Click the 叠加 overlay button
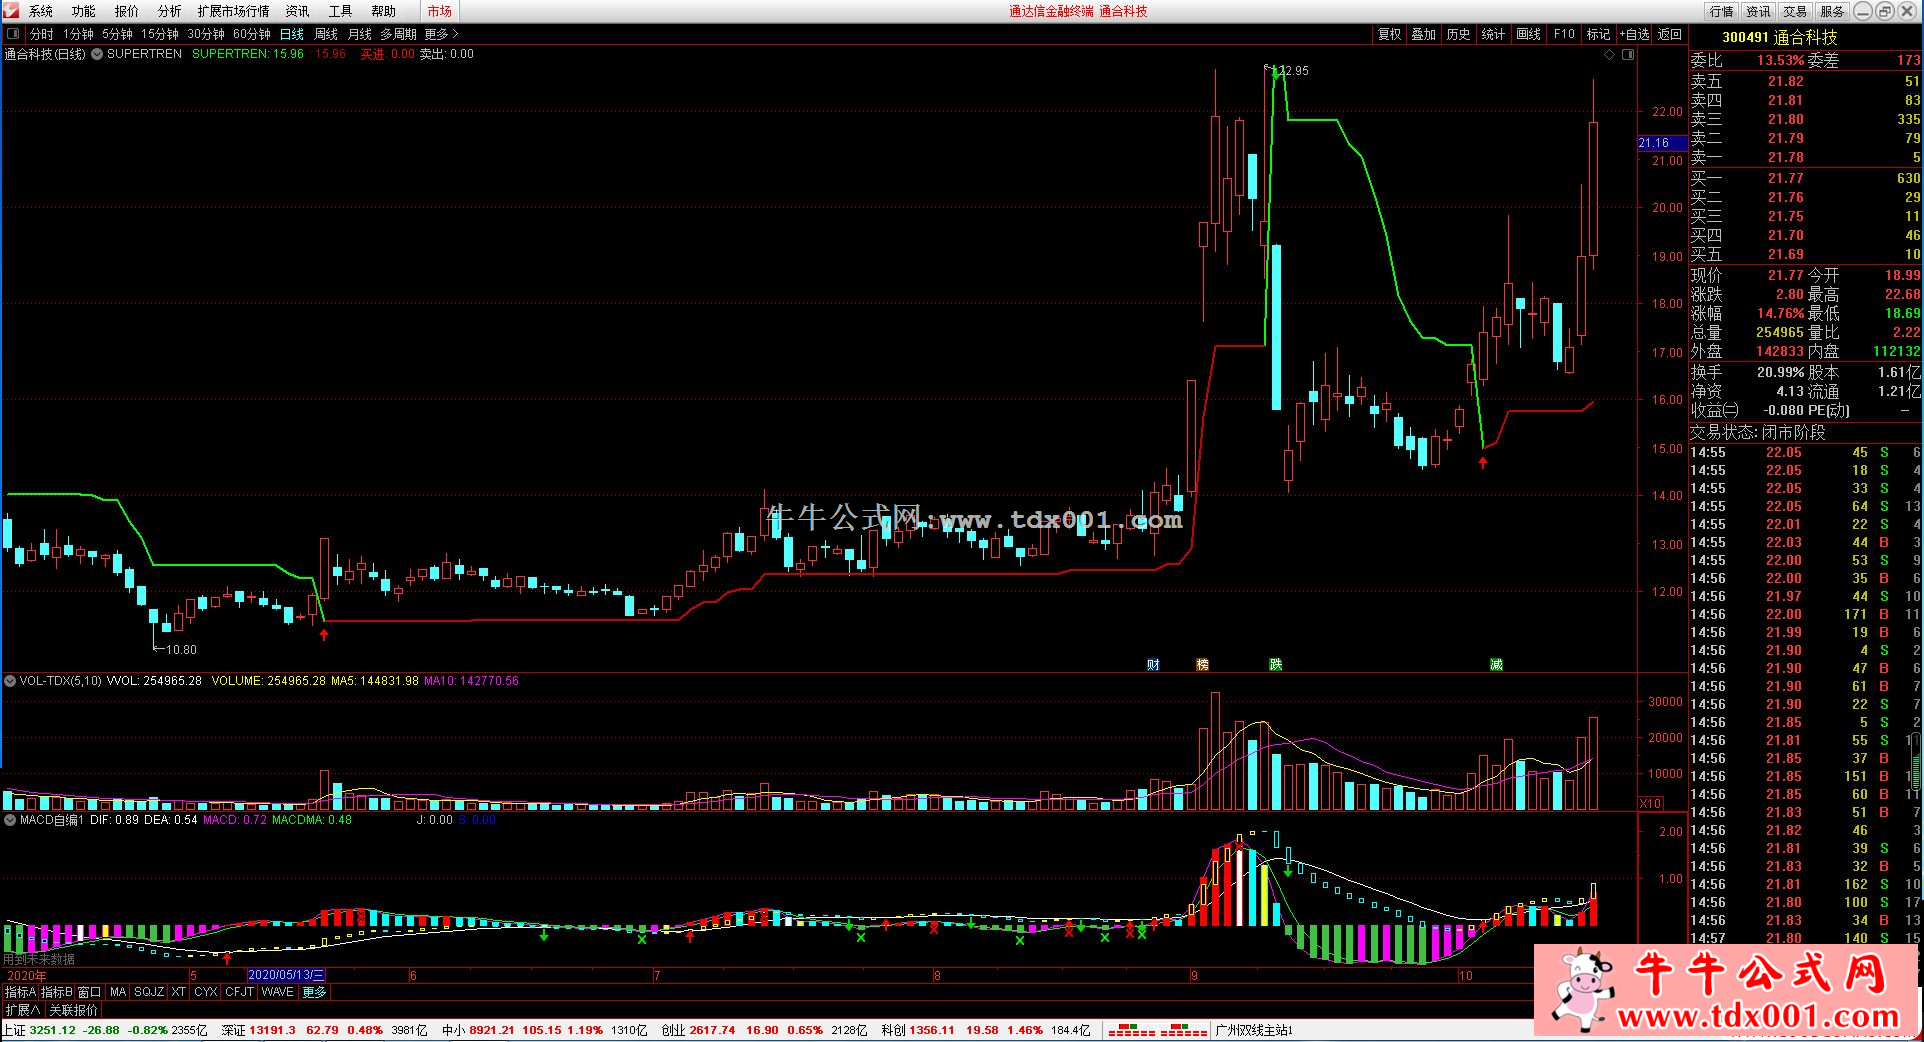 coord(1424,34)
